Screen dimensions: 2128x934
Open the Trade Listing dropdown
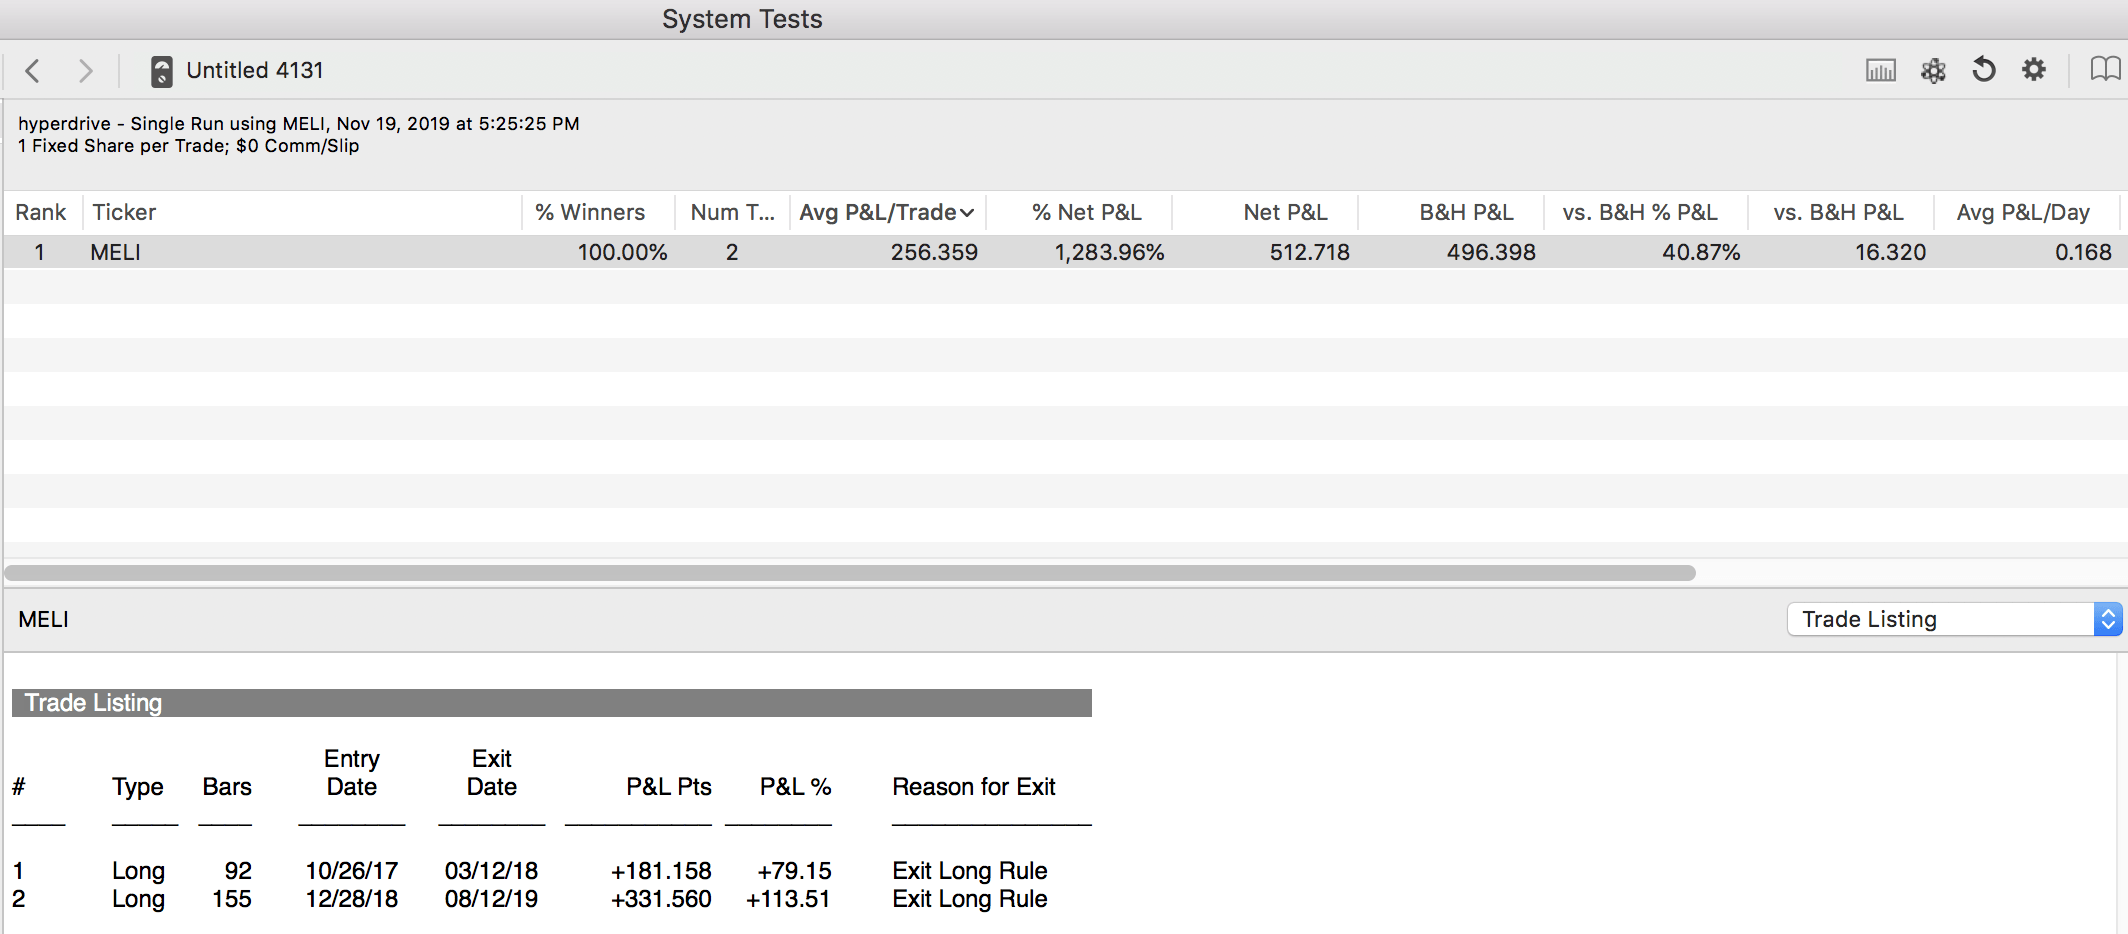(1953, 619)
